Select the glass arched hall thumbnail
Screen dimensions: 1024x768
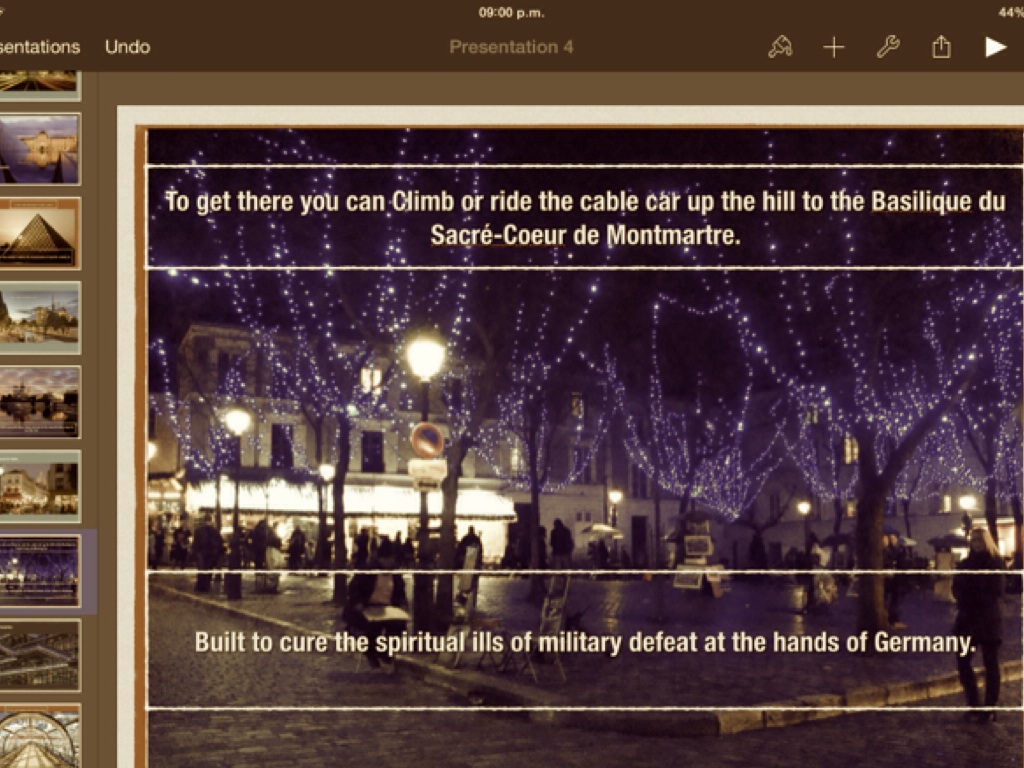point(40,735)
